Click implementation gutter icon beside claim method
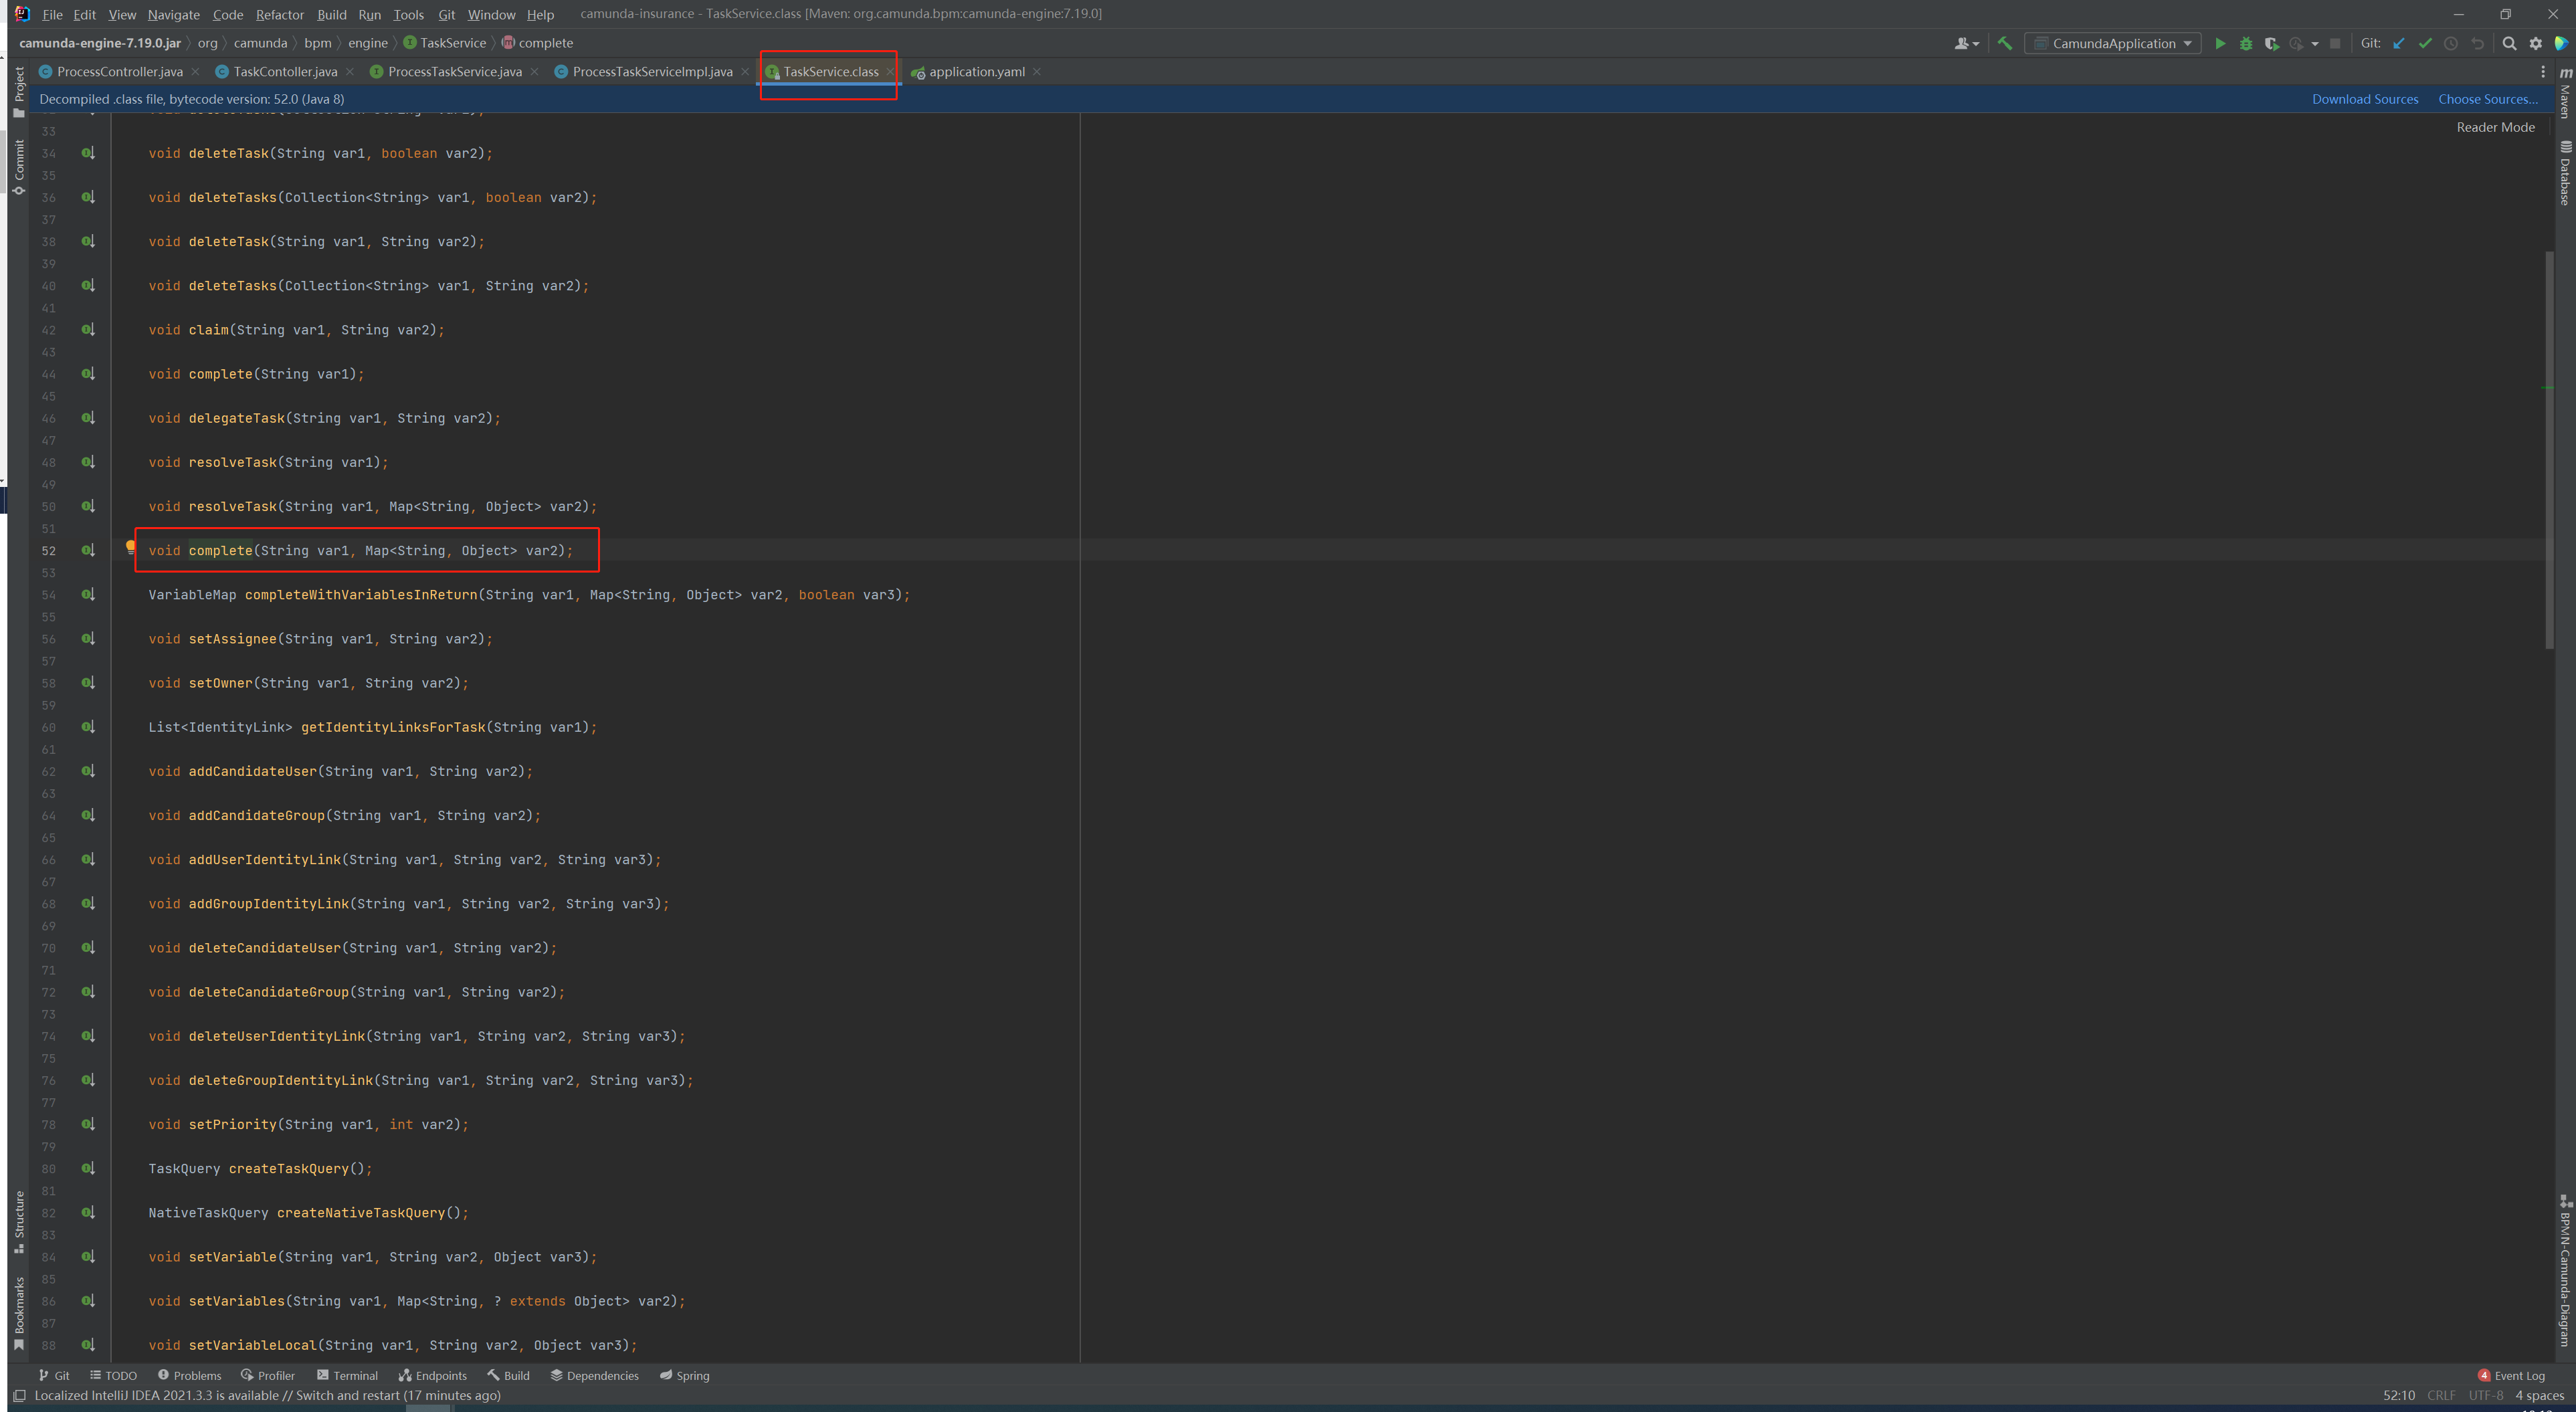 (88, 330)
